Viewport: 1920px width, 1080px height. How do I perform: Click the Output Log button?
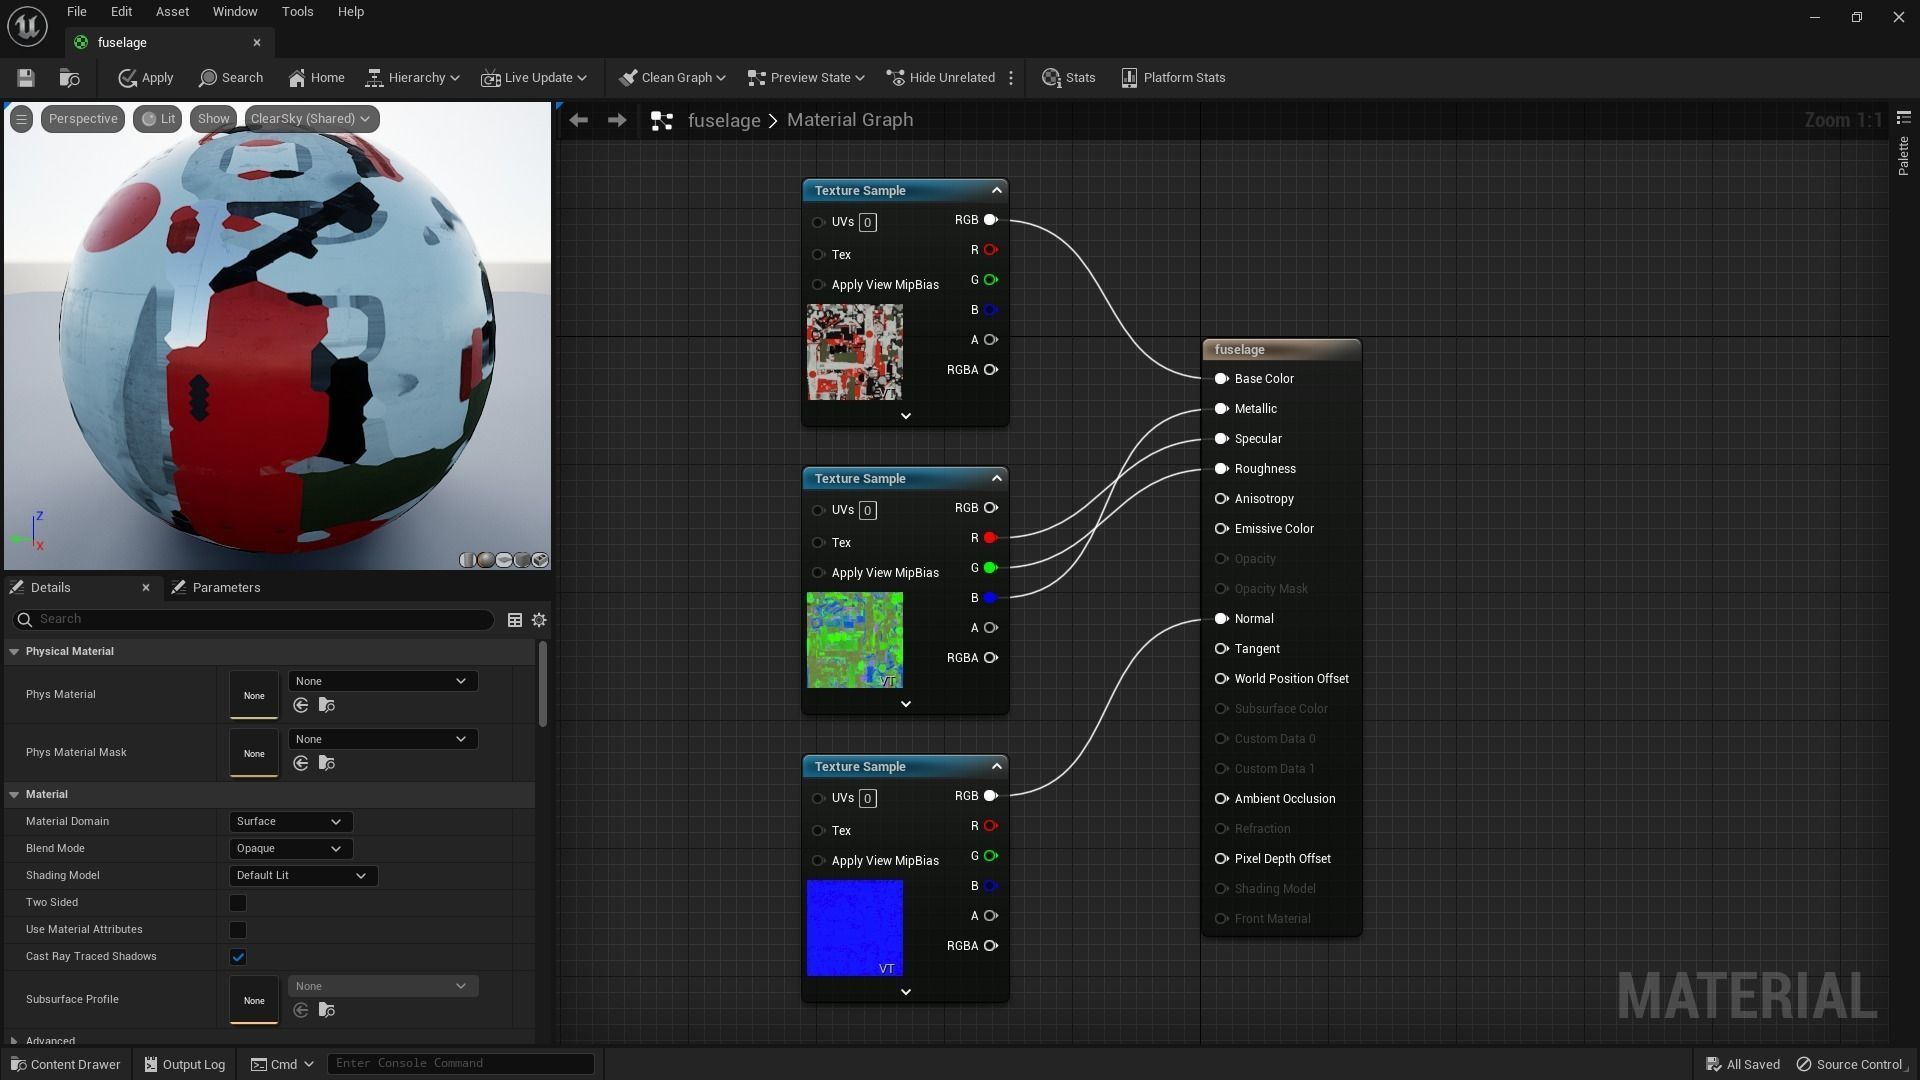point(185,1064)
